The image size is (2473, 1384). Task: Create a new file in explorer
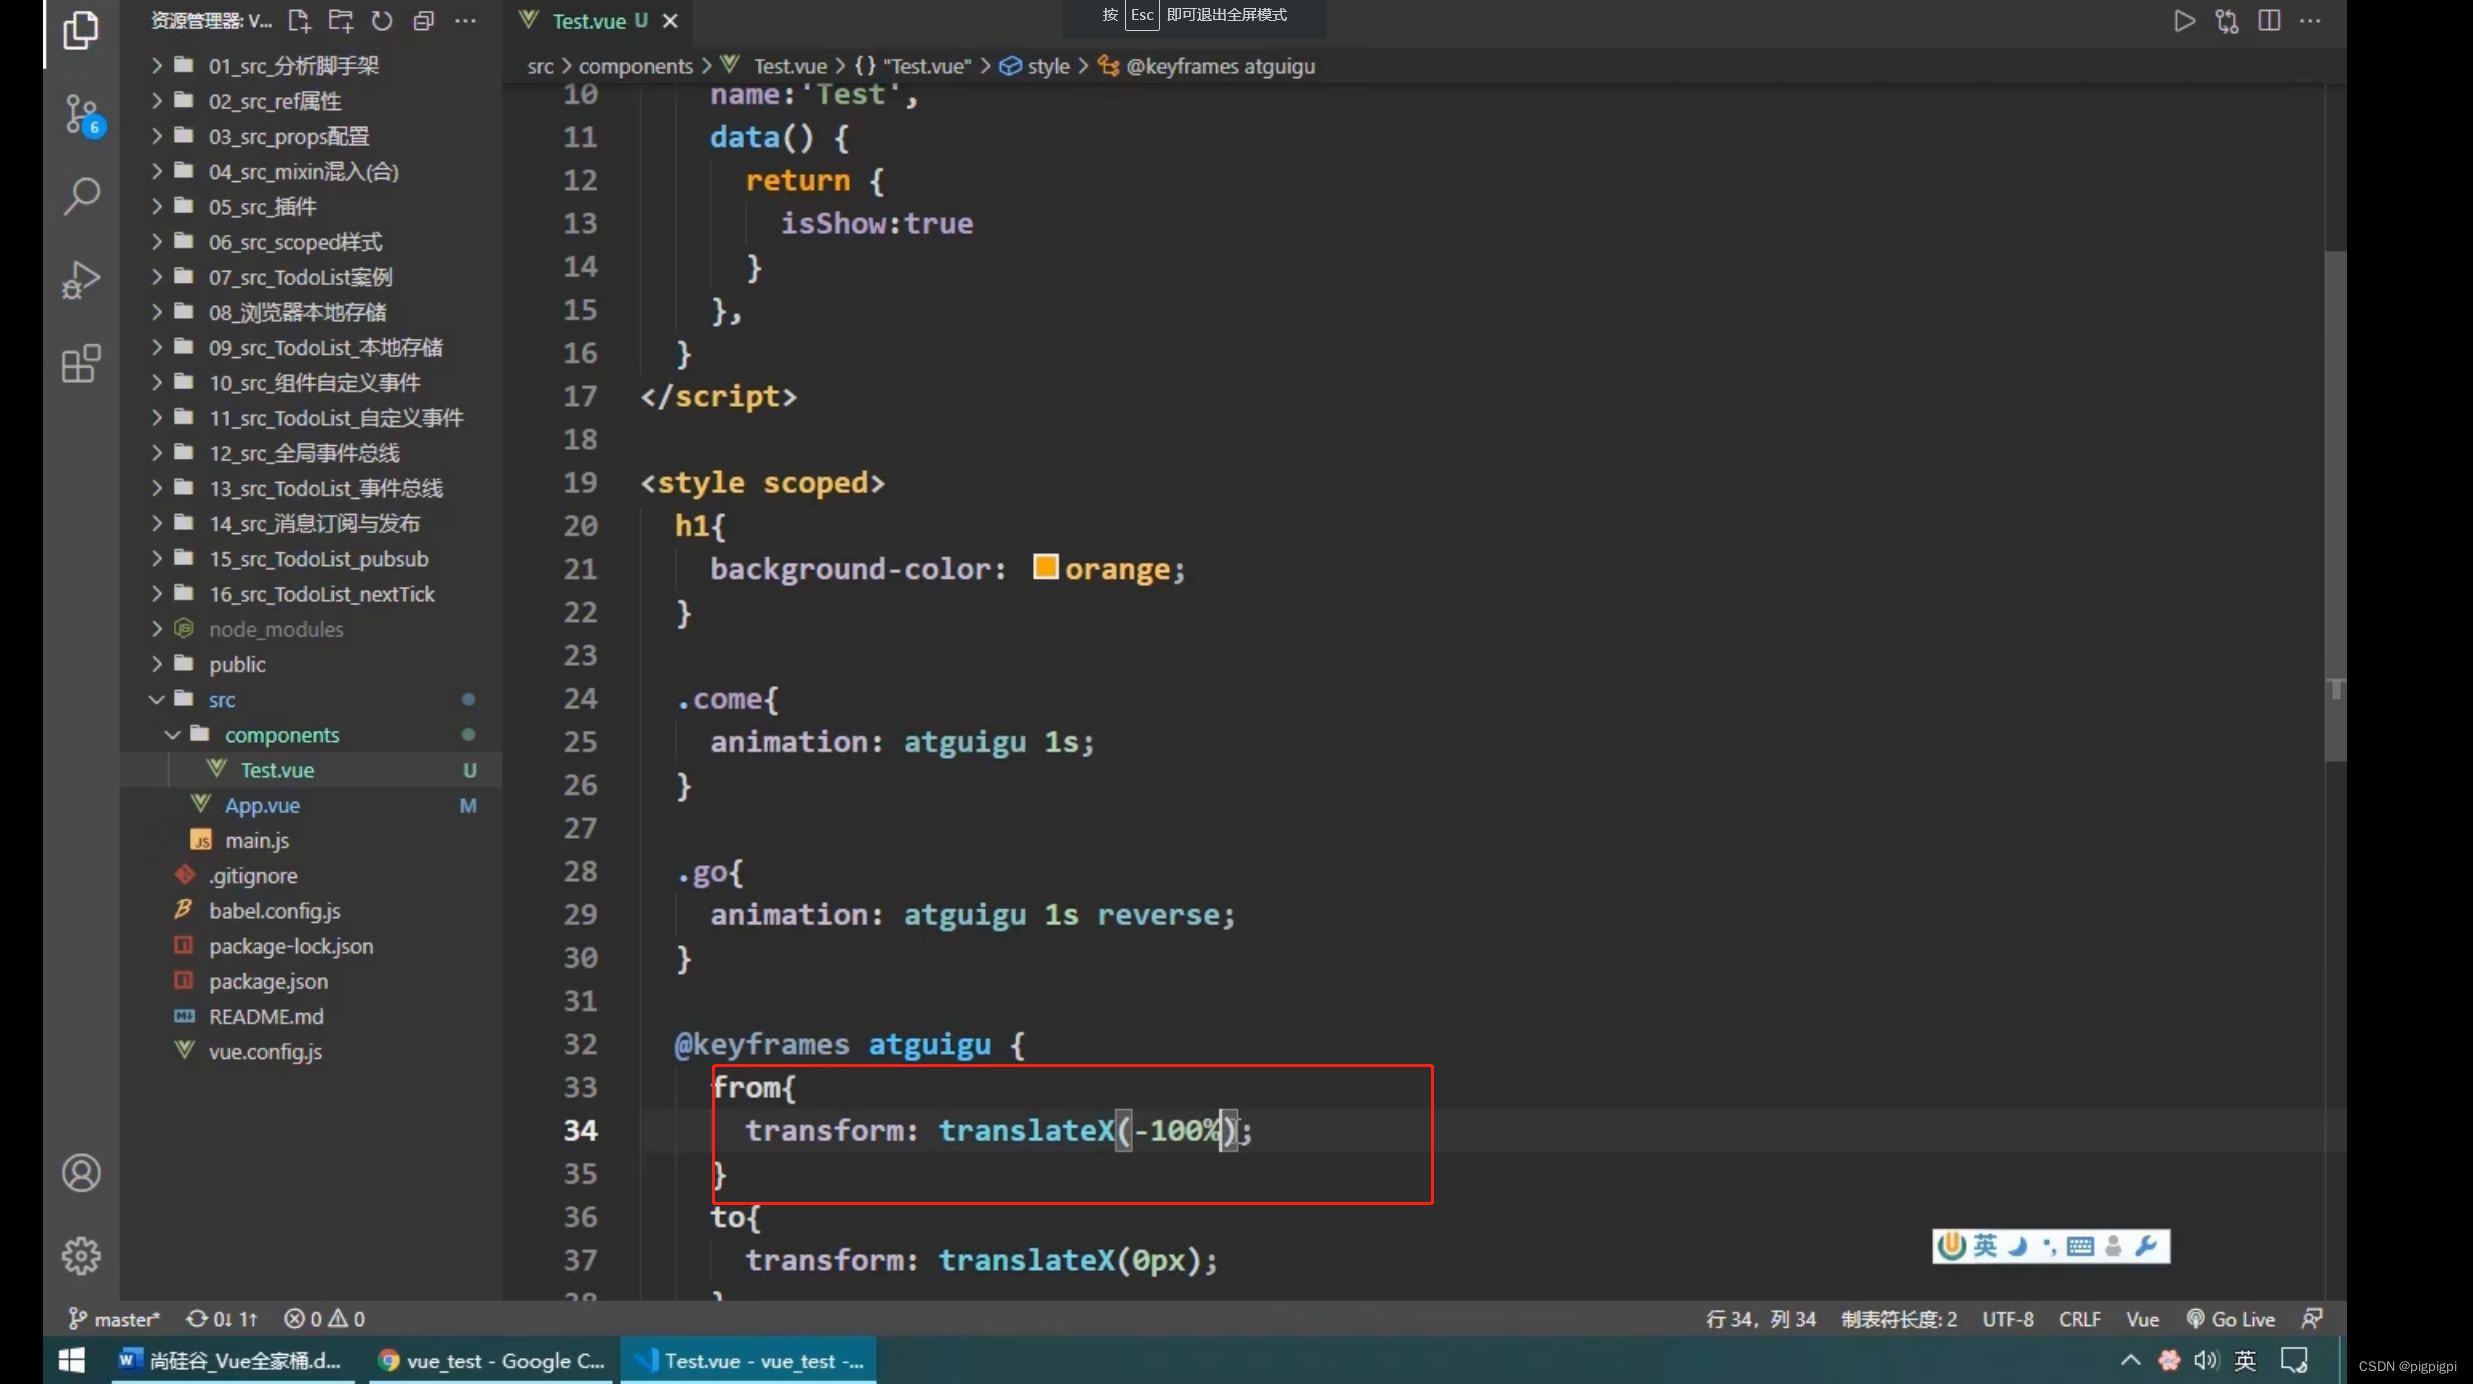pyautogui.click(x=299, y=20)
